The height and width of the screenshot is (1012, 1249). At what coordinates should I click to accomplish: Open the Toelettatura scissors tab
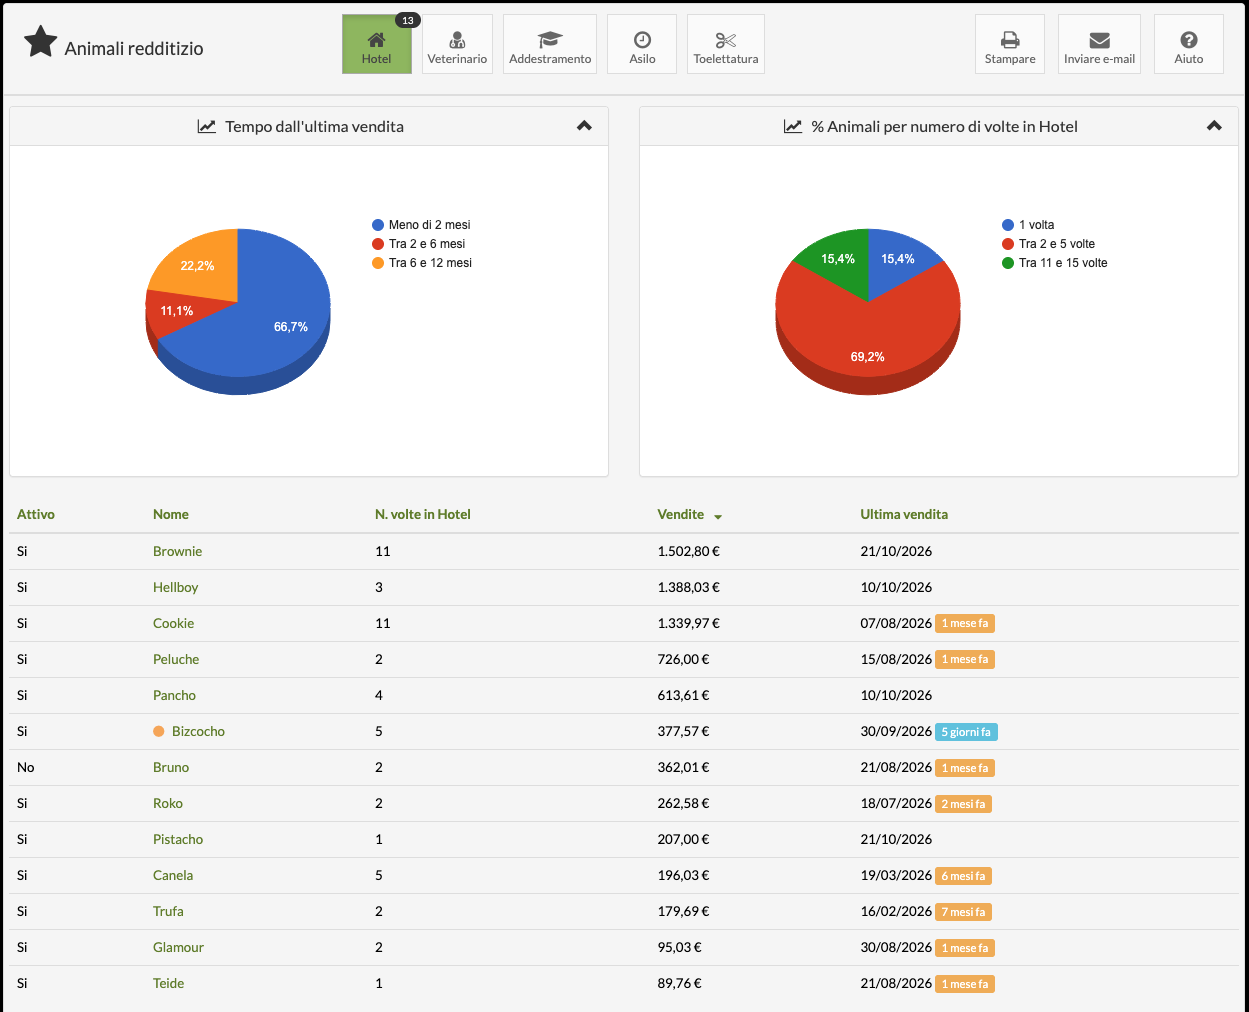click(726, 44)
